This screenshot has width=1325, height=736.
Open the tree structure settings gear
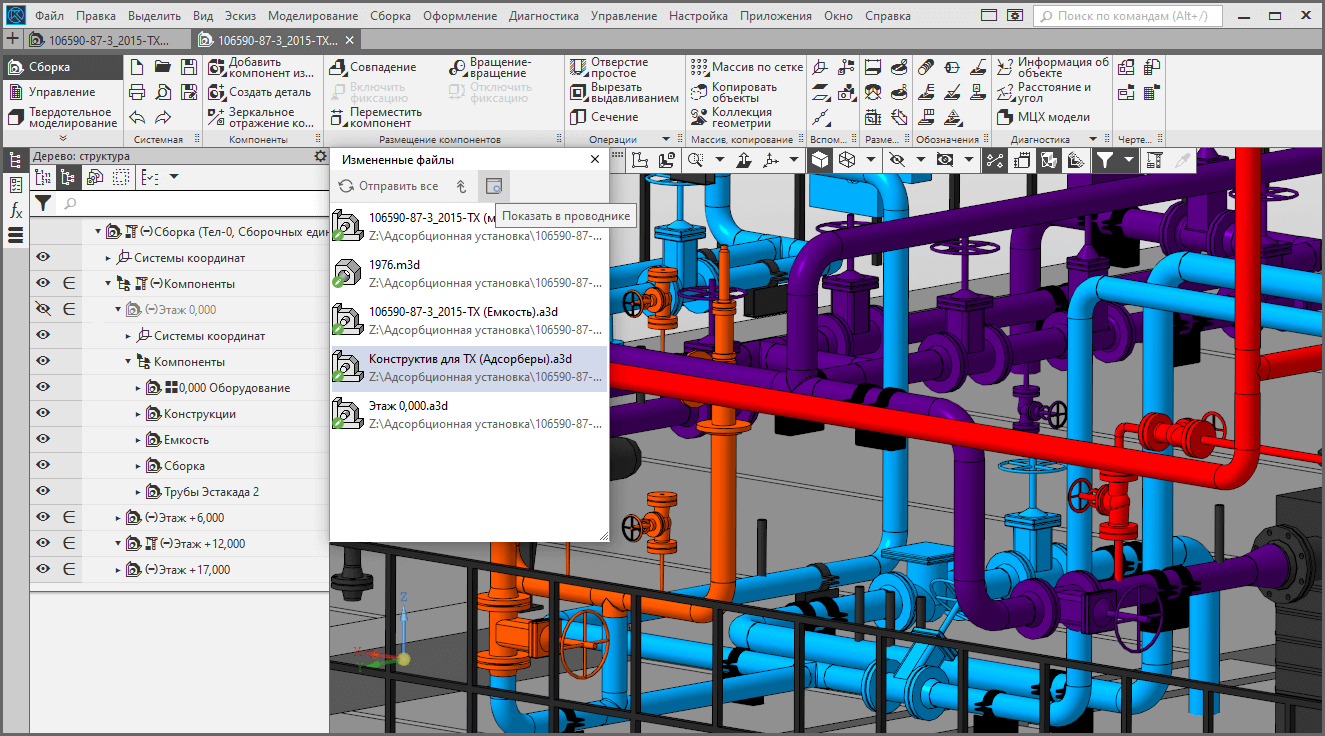(x=320, y=156)
